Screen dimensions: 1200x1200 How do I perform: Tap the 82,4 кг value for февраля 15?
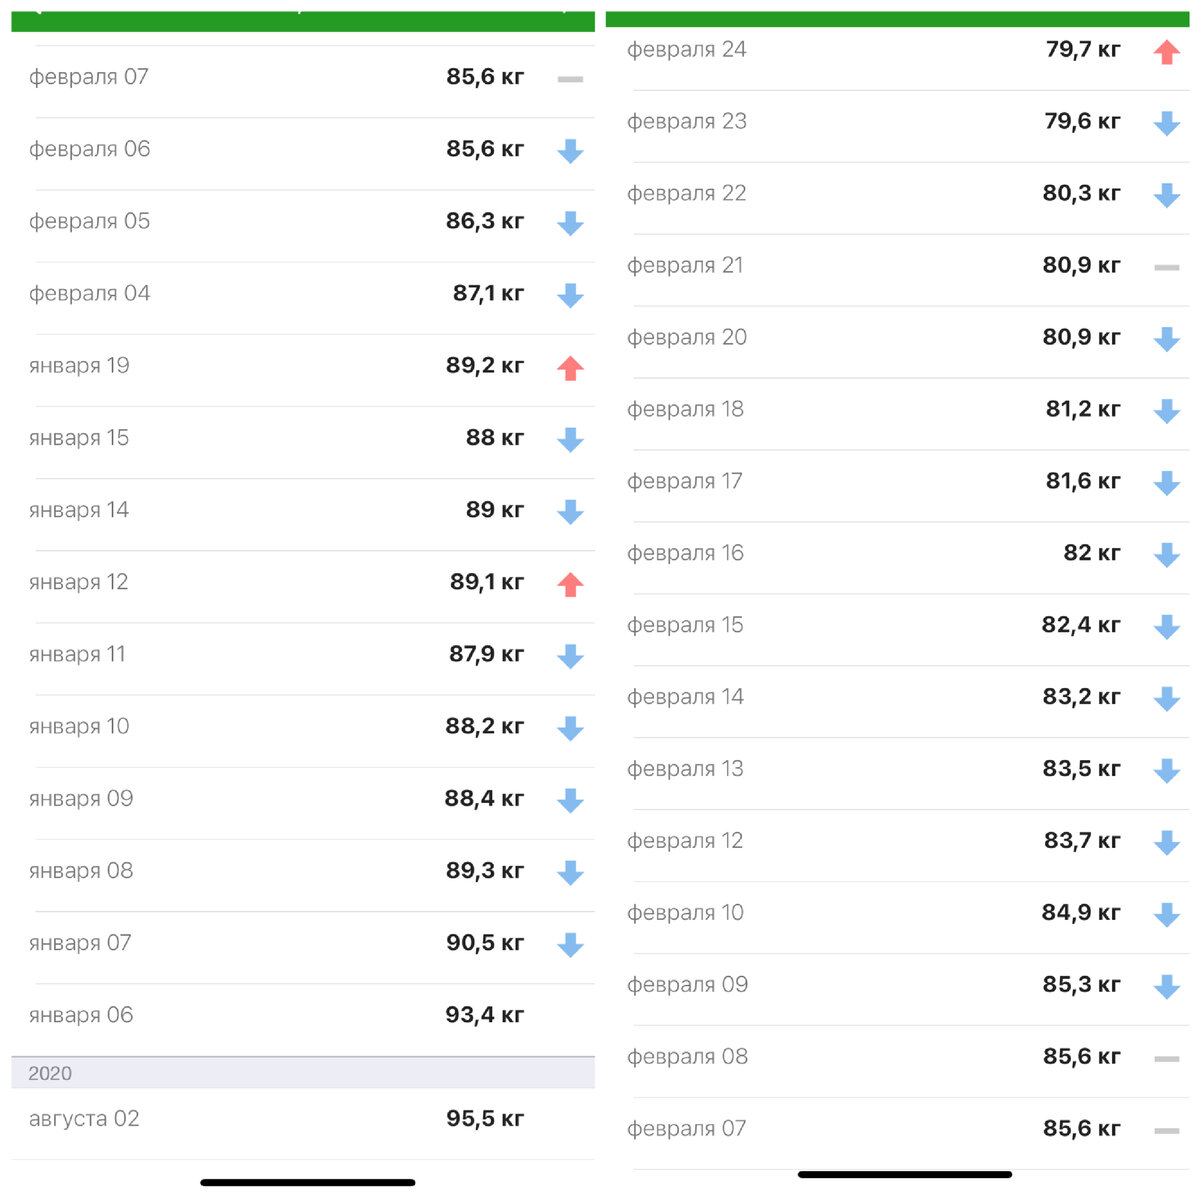[1080, 625]
